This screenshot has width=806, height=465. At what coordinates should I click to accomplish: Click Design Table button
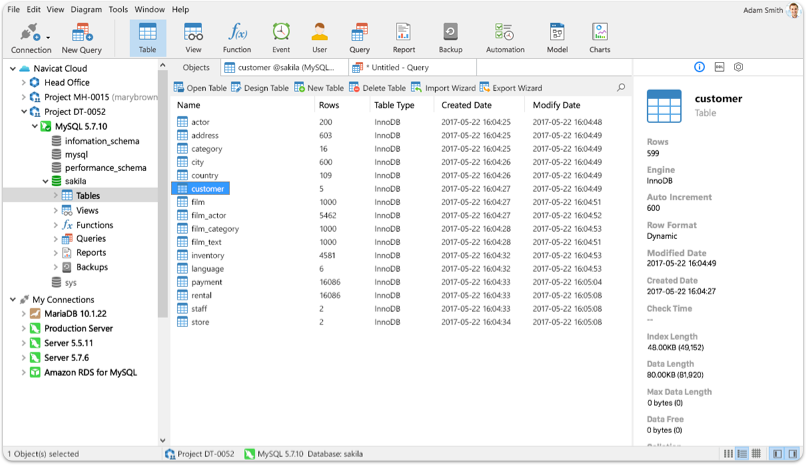click(x=260, y=88)
